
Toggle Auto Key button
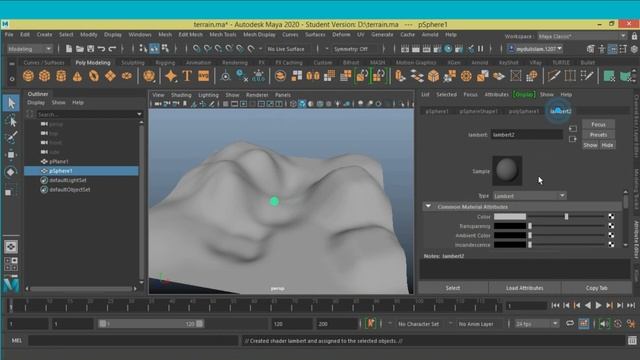click(371, 324)
